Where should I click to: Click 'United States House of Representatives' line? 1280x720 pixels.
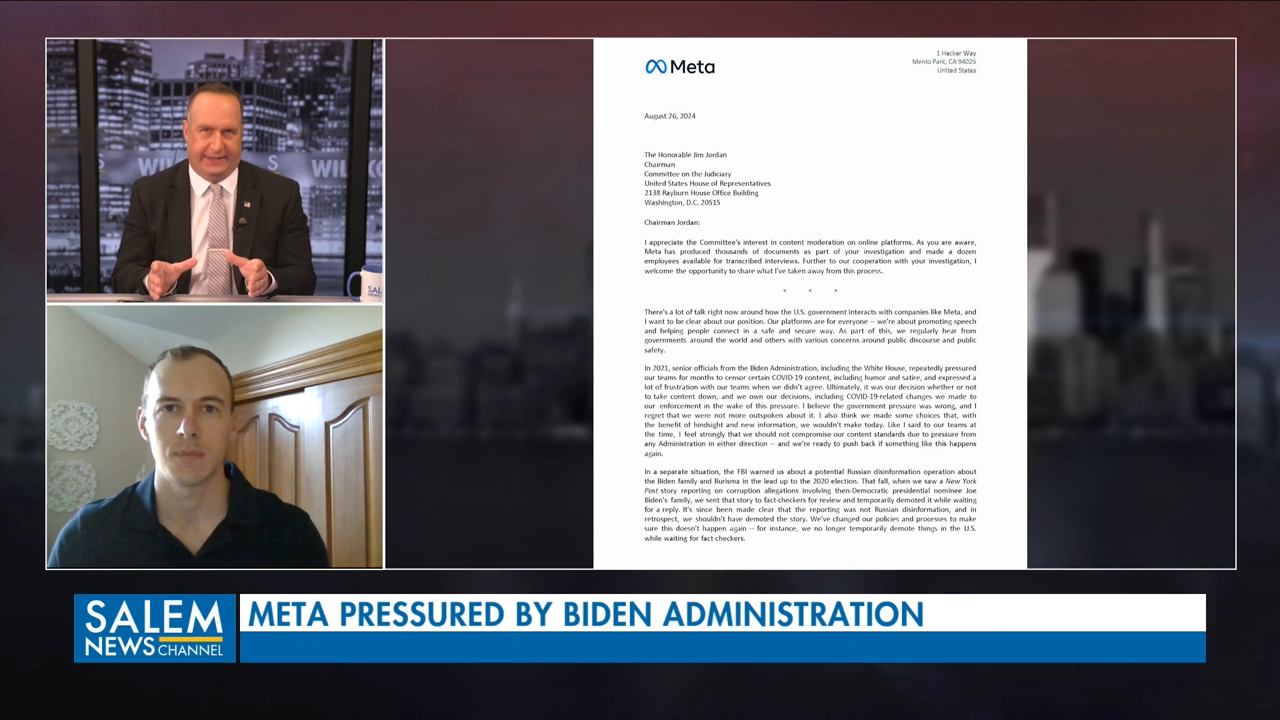tap(707, 184)
